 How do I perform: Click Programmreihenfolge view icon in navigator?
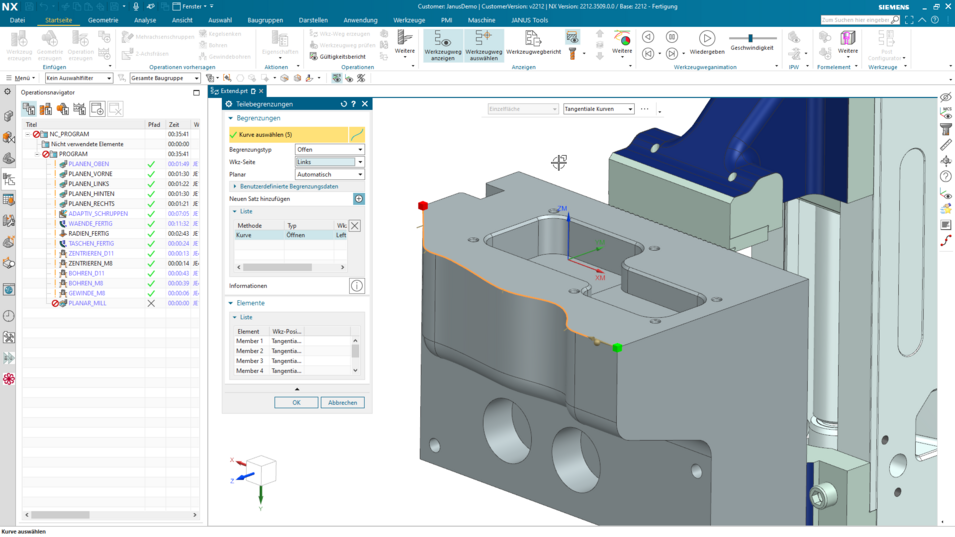pyautogui.click(x=29, y=109)
